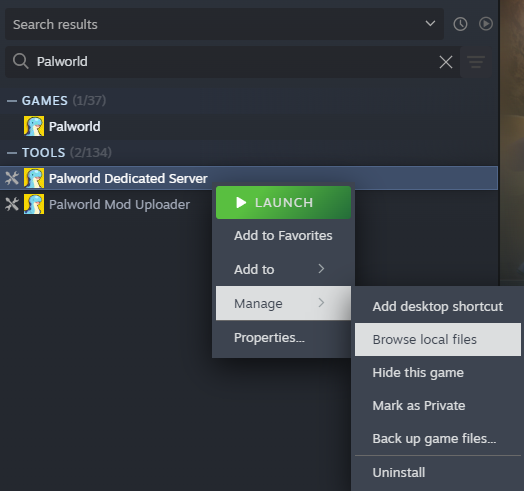
Task: Click the search magnifier icon
Action: 20,62
